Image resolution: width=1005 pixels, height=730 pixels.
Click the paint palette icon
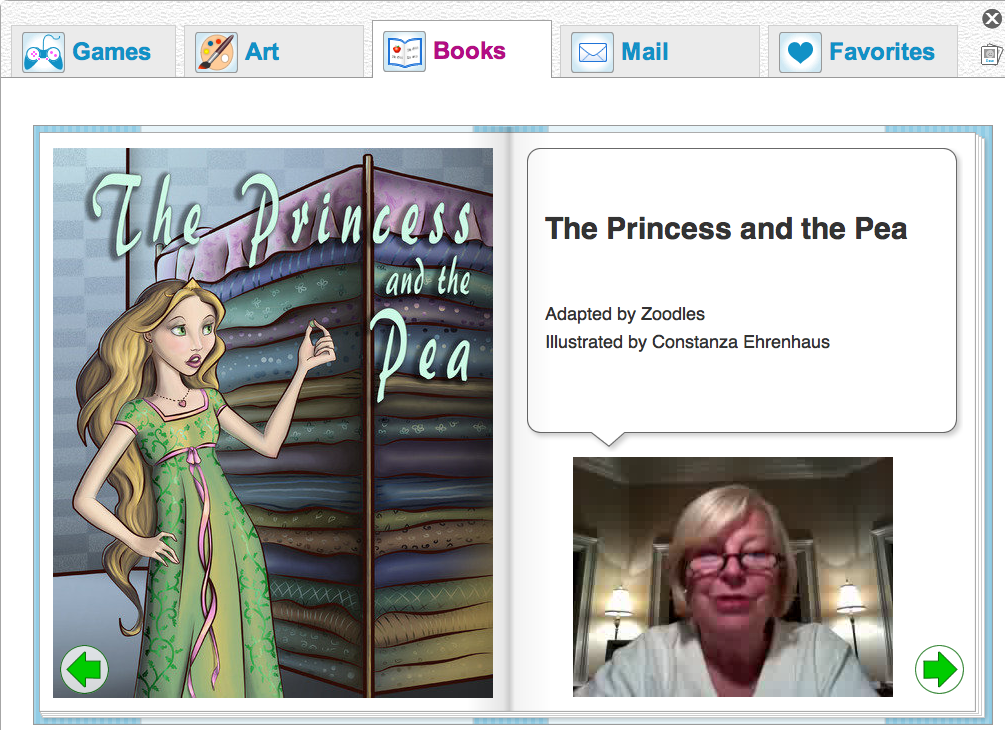coord(217,53)
